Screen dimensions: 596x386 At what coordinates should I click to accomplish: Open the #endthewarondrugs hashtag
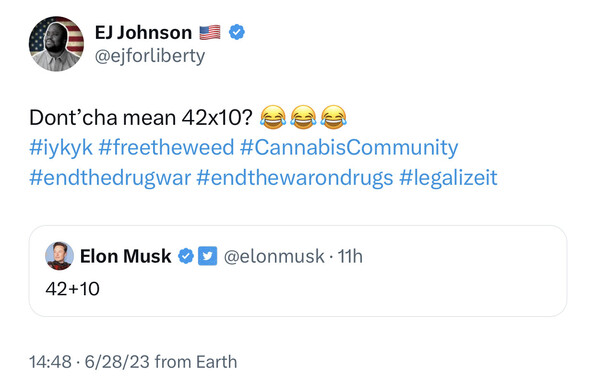295,178
